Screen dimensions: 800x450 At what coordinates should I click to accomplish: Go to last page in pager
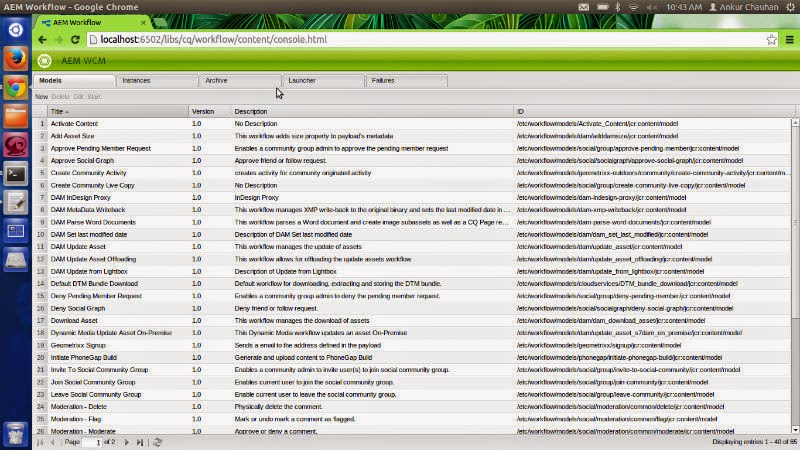pyautogui.click(x=139, y=442)
